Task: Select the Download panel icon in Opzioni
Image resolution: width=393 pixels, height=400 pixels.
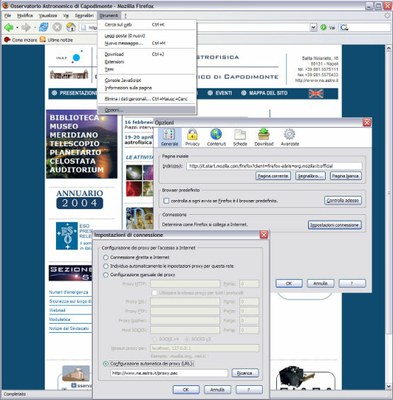Action: (264, 137)
